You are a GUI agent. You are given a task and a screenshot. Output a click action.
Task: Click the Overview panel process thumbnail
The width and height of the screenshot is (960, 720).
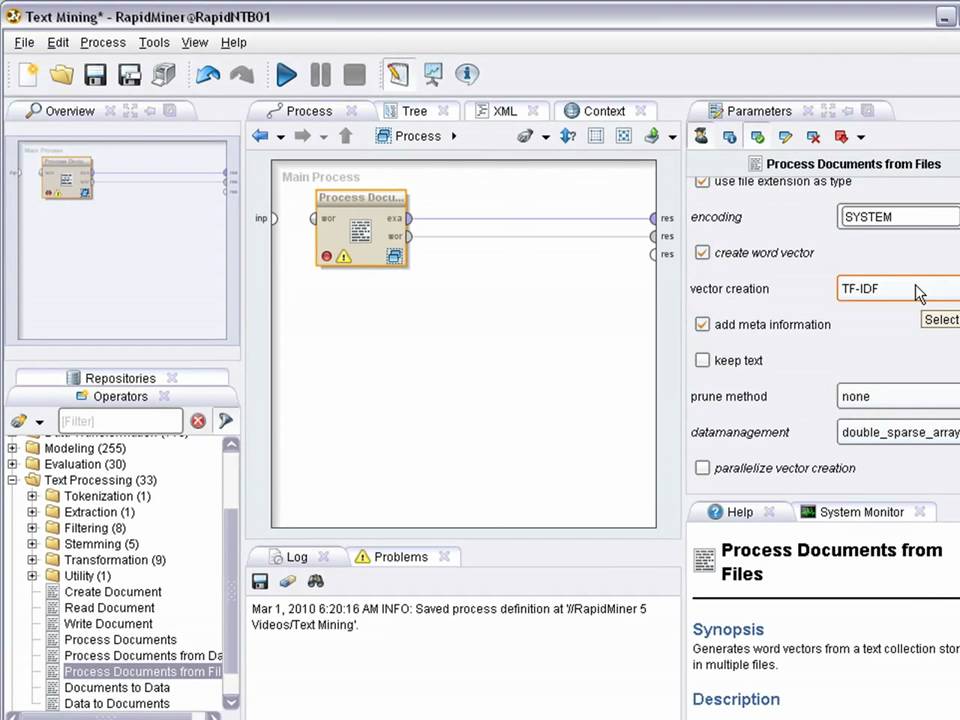coord(67,178)
